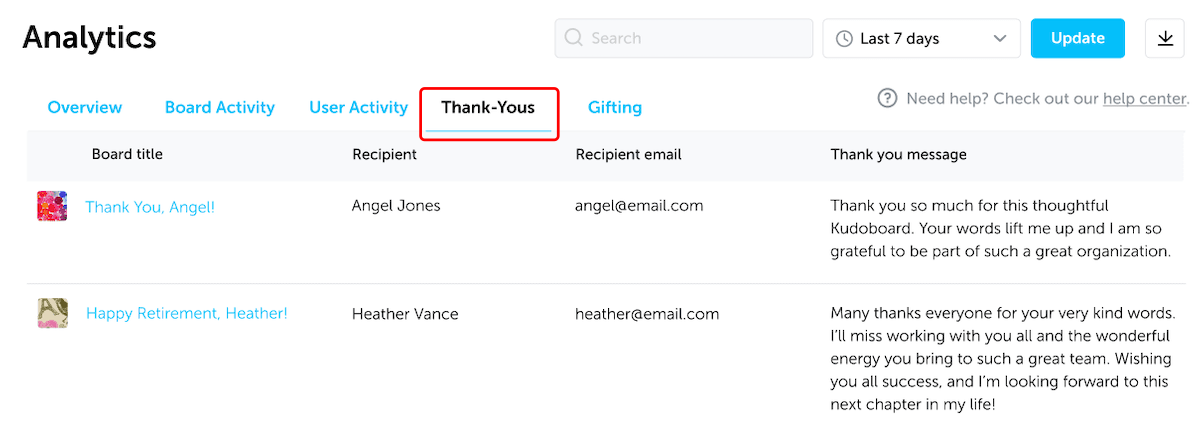Click the Thank You, Angel! board thumbnail

pos(52,206)
